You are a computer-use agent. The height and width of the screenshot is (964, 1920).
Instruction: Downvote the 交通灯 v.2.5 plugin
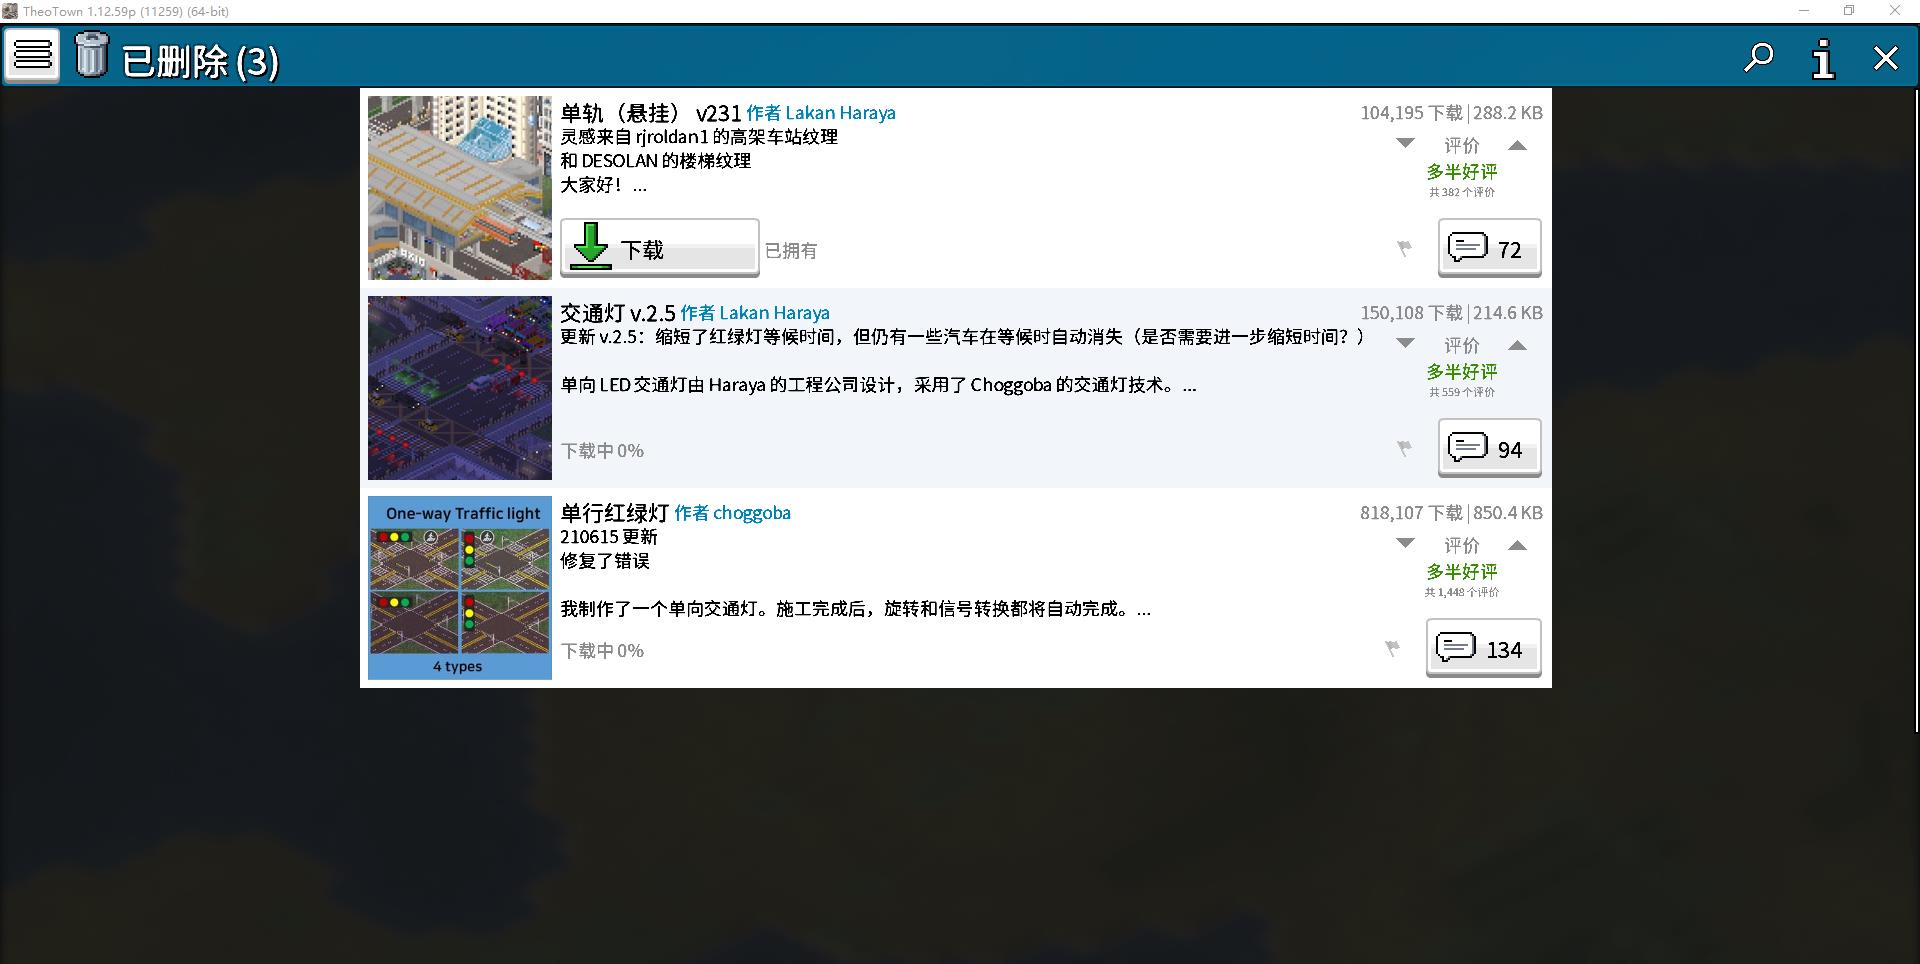[x=1405, y=344]
